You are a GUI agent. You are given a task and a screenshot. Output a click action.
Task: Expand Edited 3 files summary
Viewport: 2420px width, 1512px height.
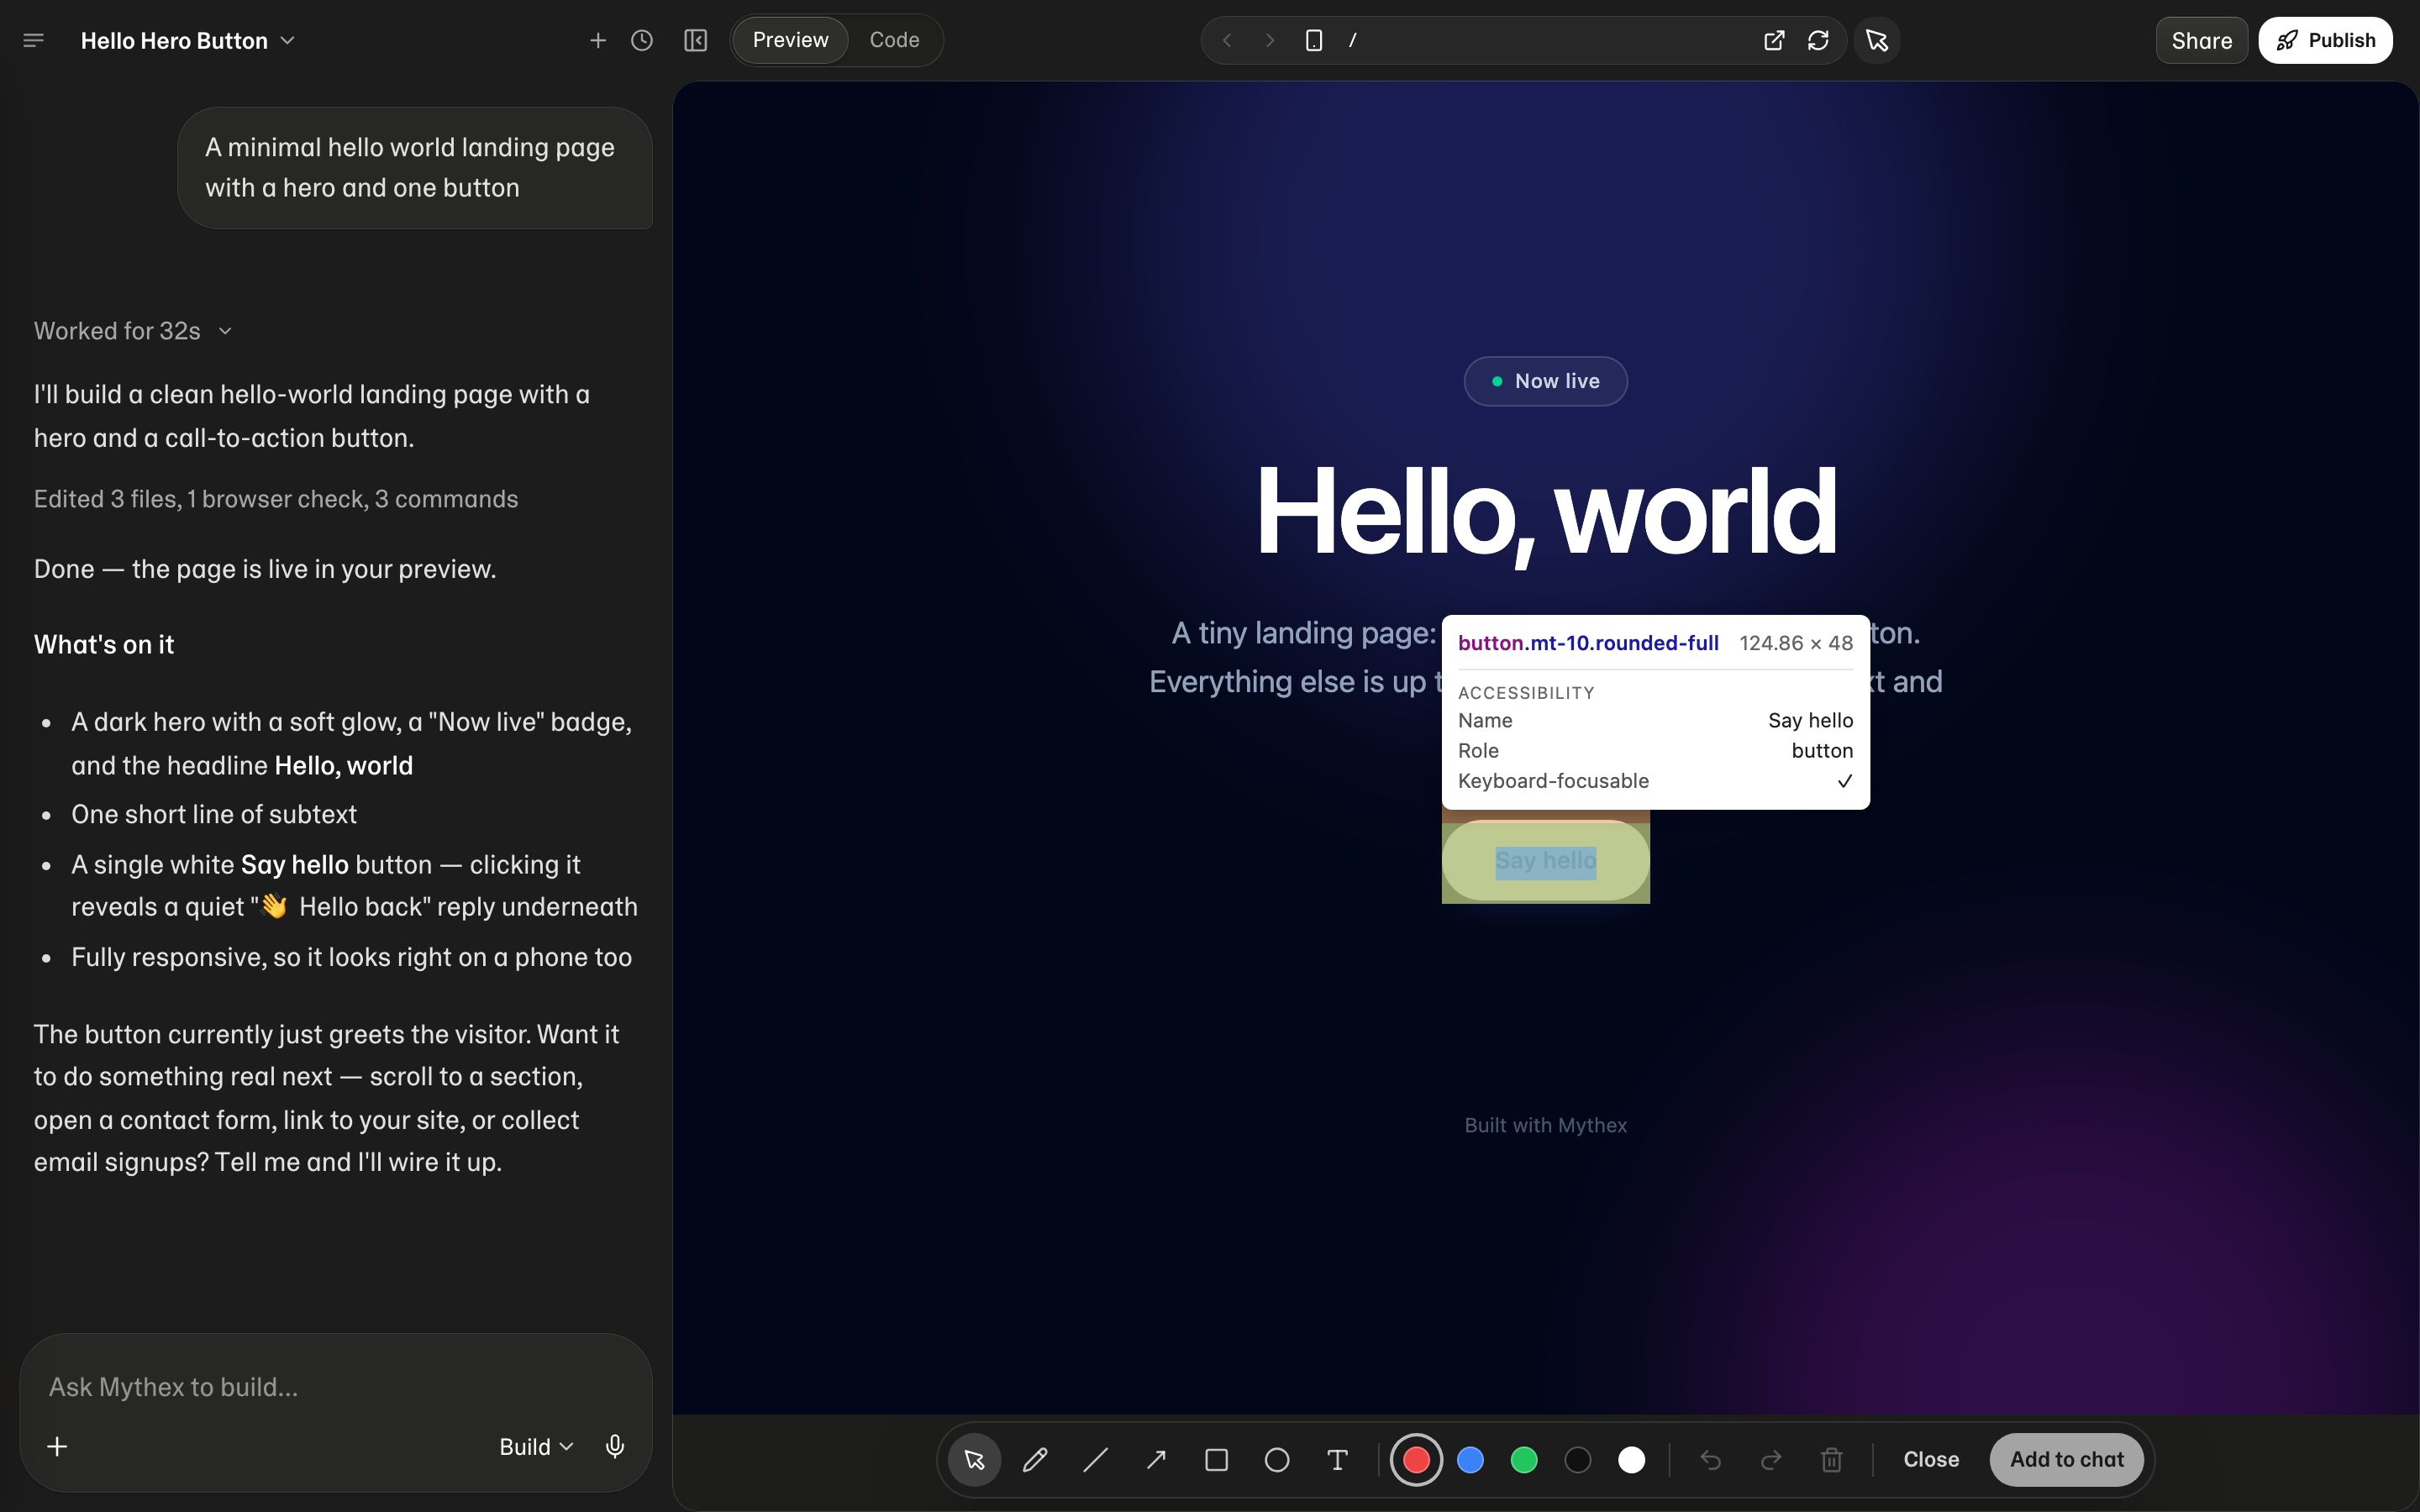[x=276, y=499]
